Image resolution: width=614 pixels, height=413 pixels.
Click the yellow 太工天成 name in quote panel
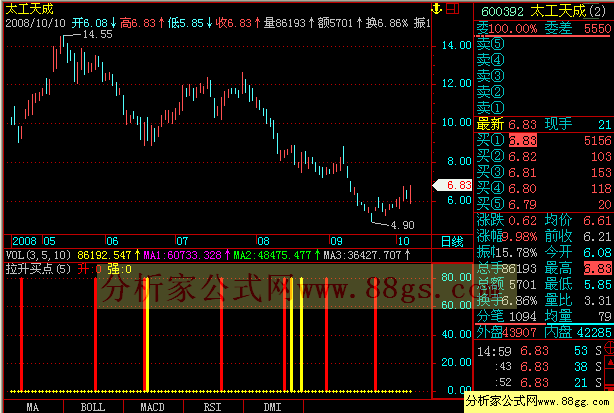point(558,11)
